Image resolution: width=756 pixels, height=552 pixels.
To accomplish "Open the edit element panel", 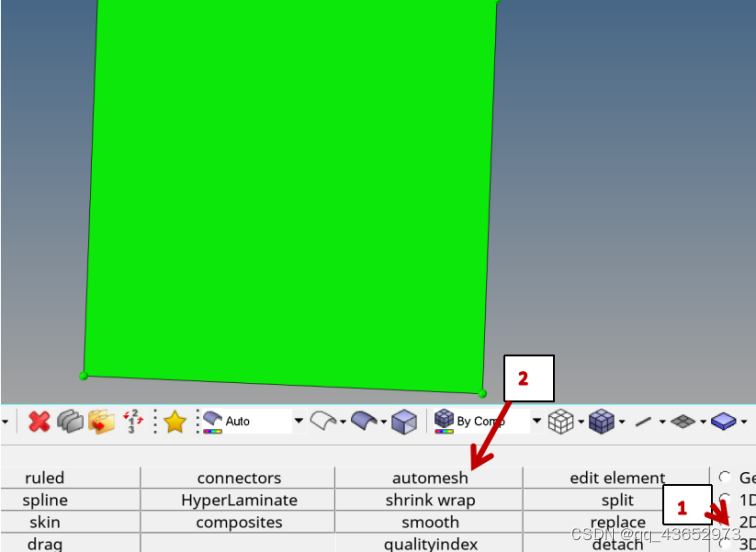I will coord(617,478).
